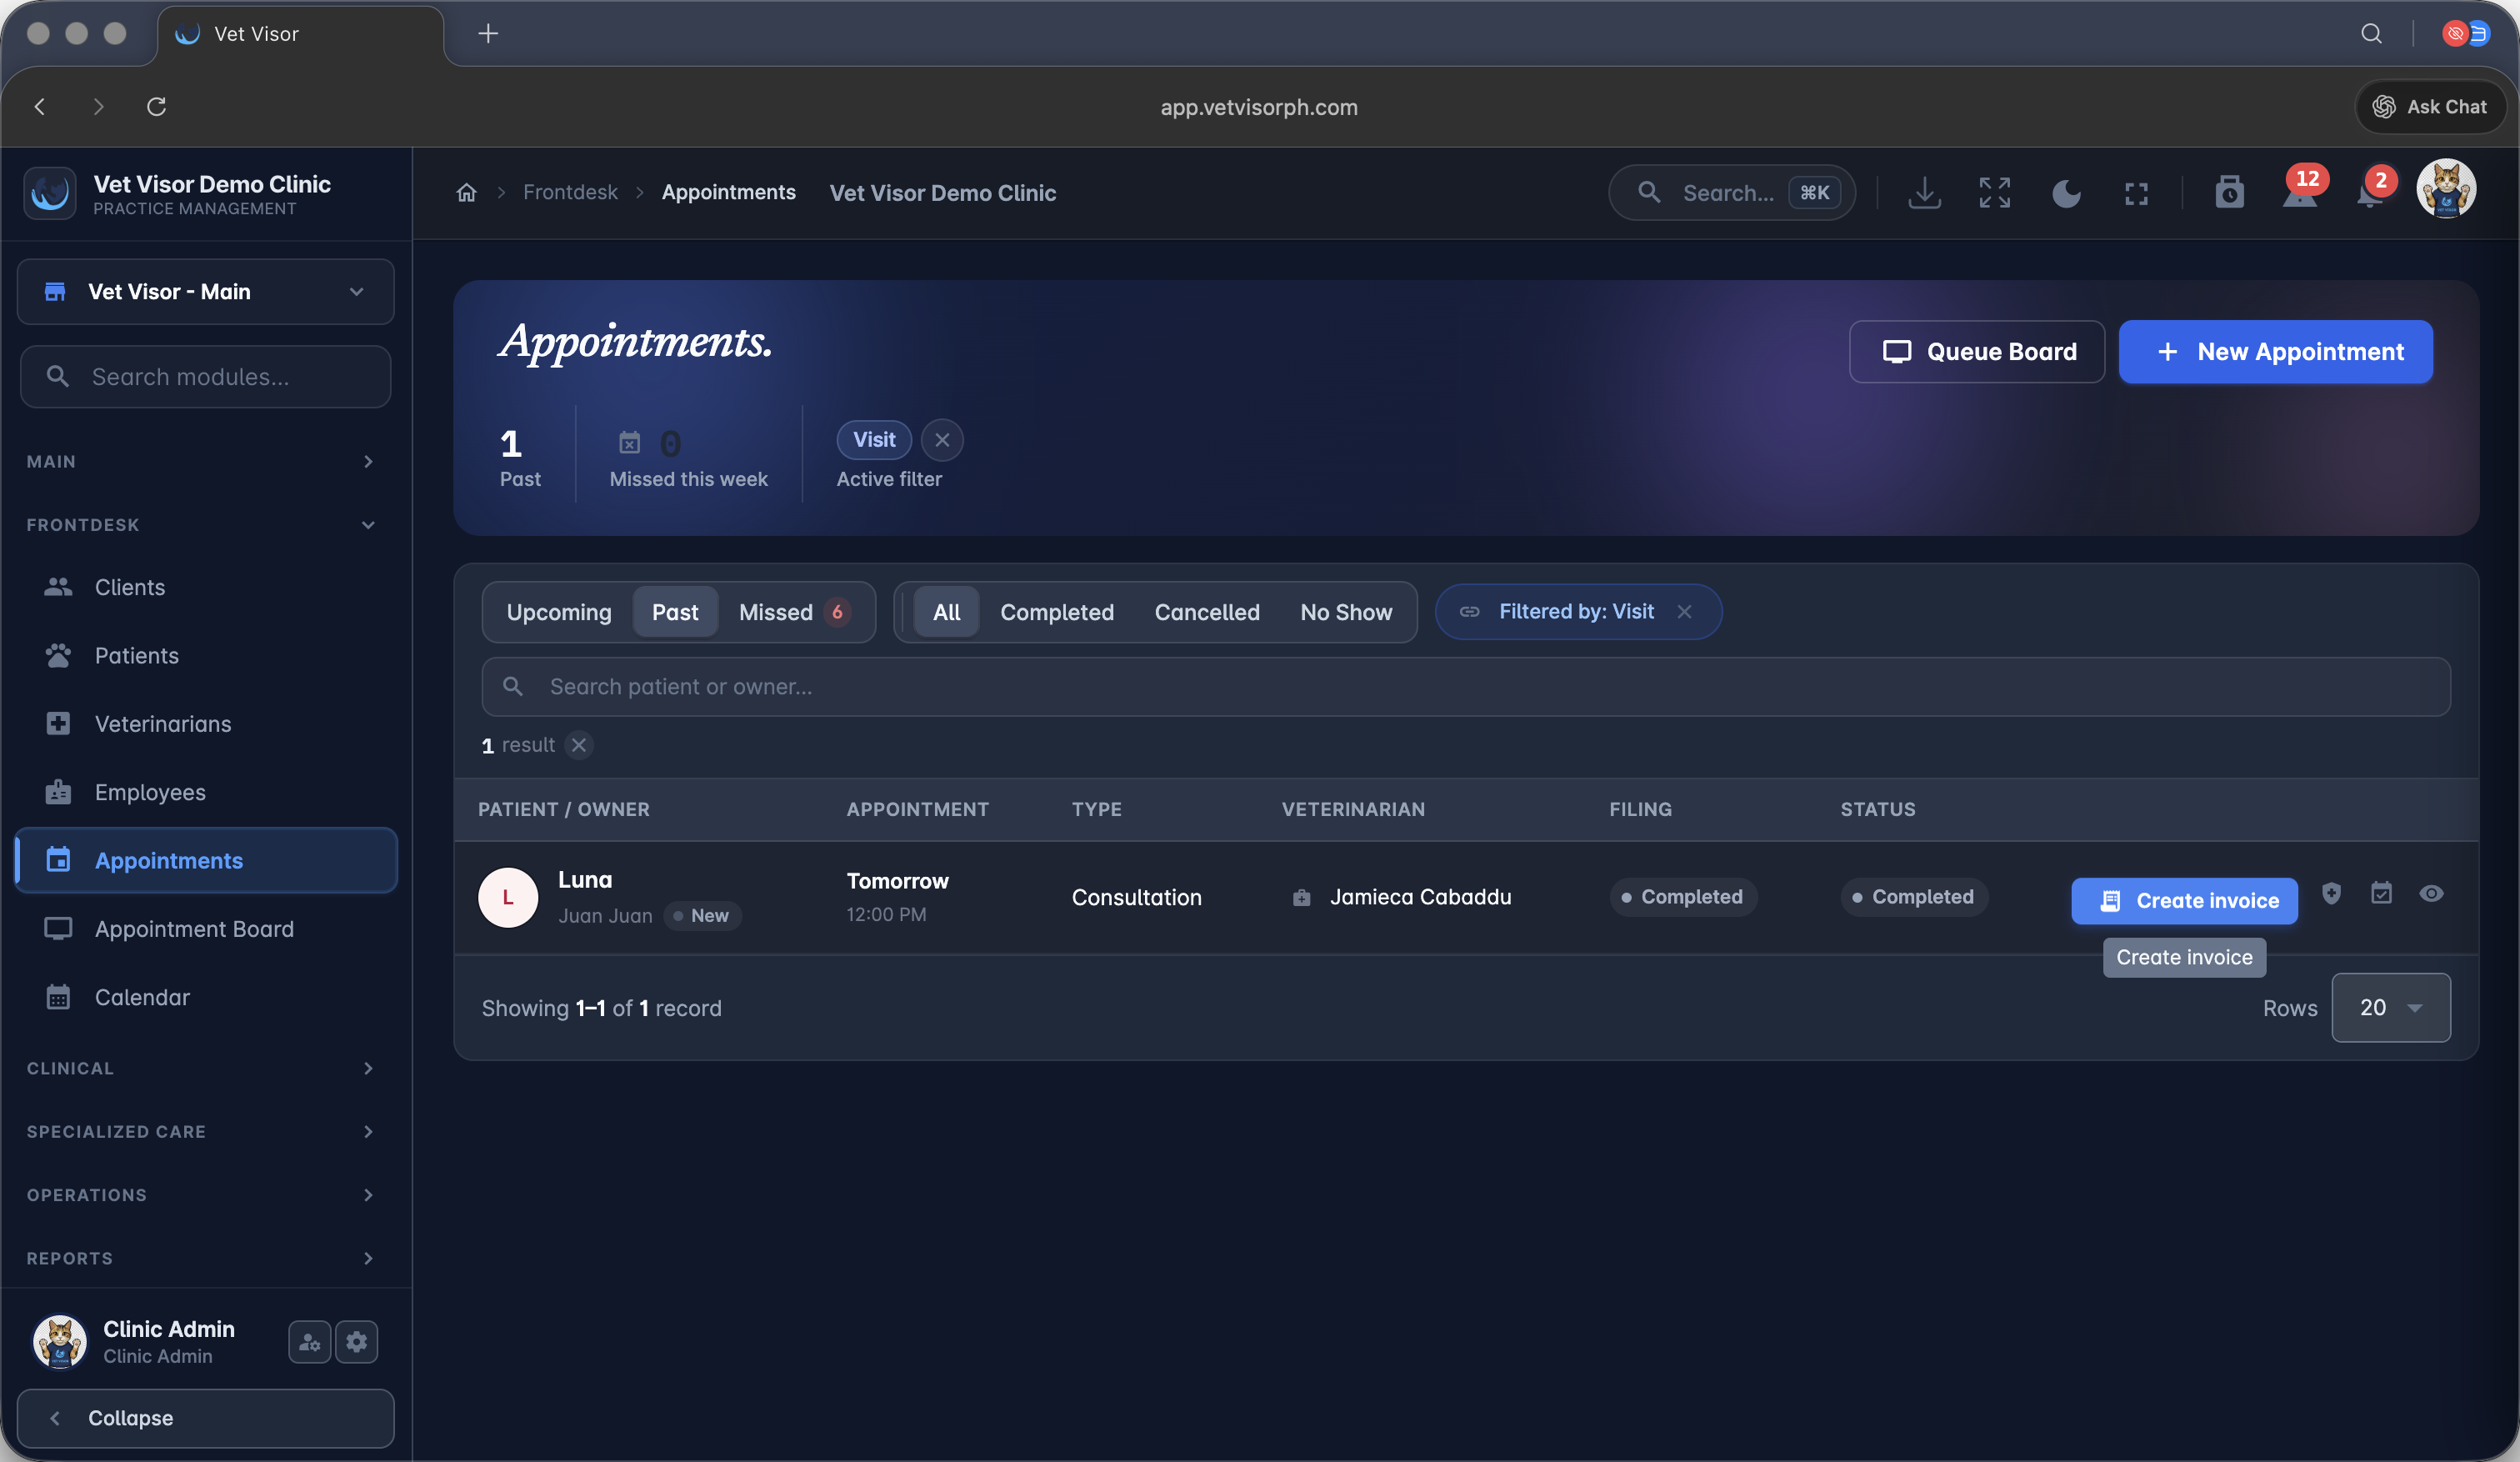Click the Jamieca Cabaddu veterinarian cell
Viewport: 2520px width, 1462px height.
1402,898
